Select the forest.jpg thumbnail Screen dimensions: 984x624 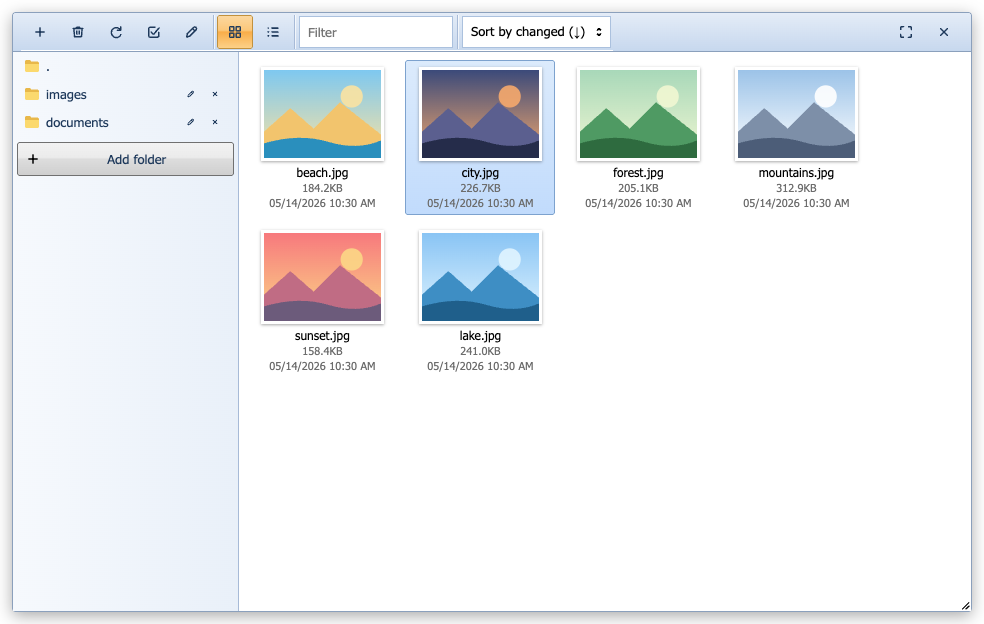pyautogui.click(x=638, y=114)
